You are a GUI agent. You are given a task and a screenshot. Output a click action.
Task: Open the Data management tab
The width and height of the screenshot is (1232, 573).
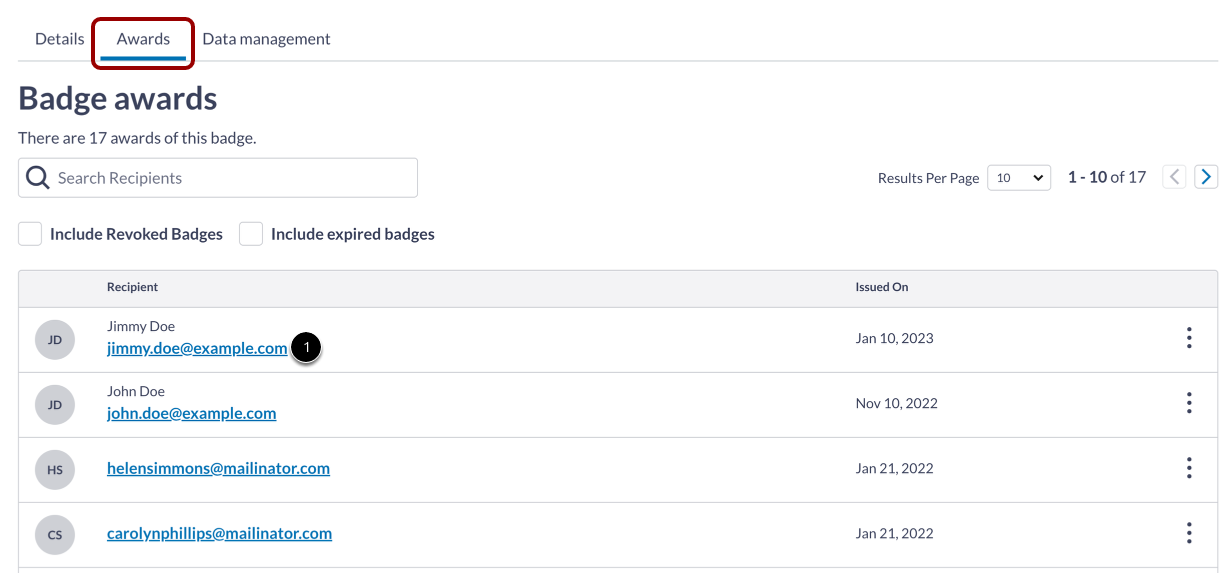click(x=266, y=39)
